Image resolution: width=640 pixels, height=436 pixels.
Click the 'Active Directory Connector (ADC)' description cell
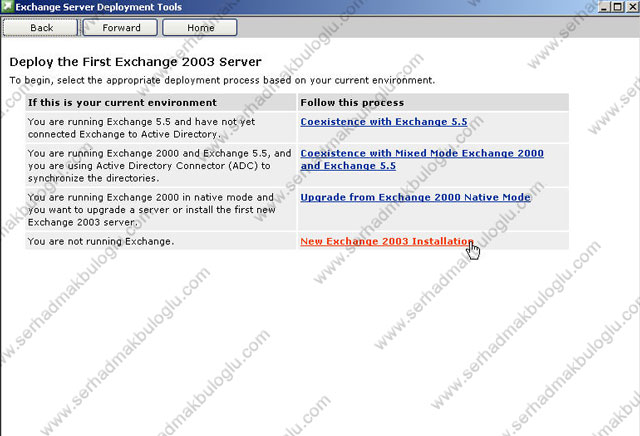(160, 165)
